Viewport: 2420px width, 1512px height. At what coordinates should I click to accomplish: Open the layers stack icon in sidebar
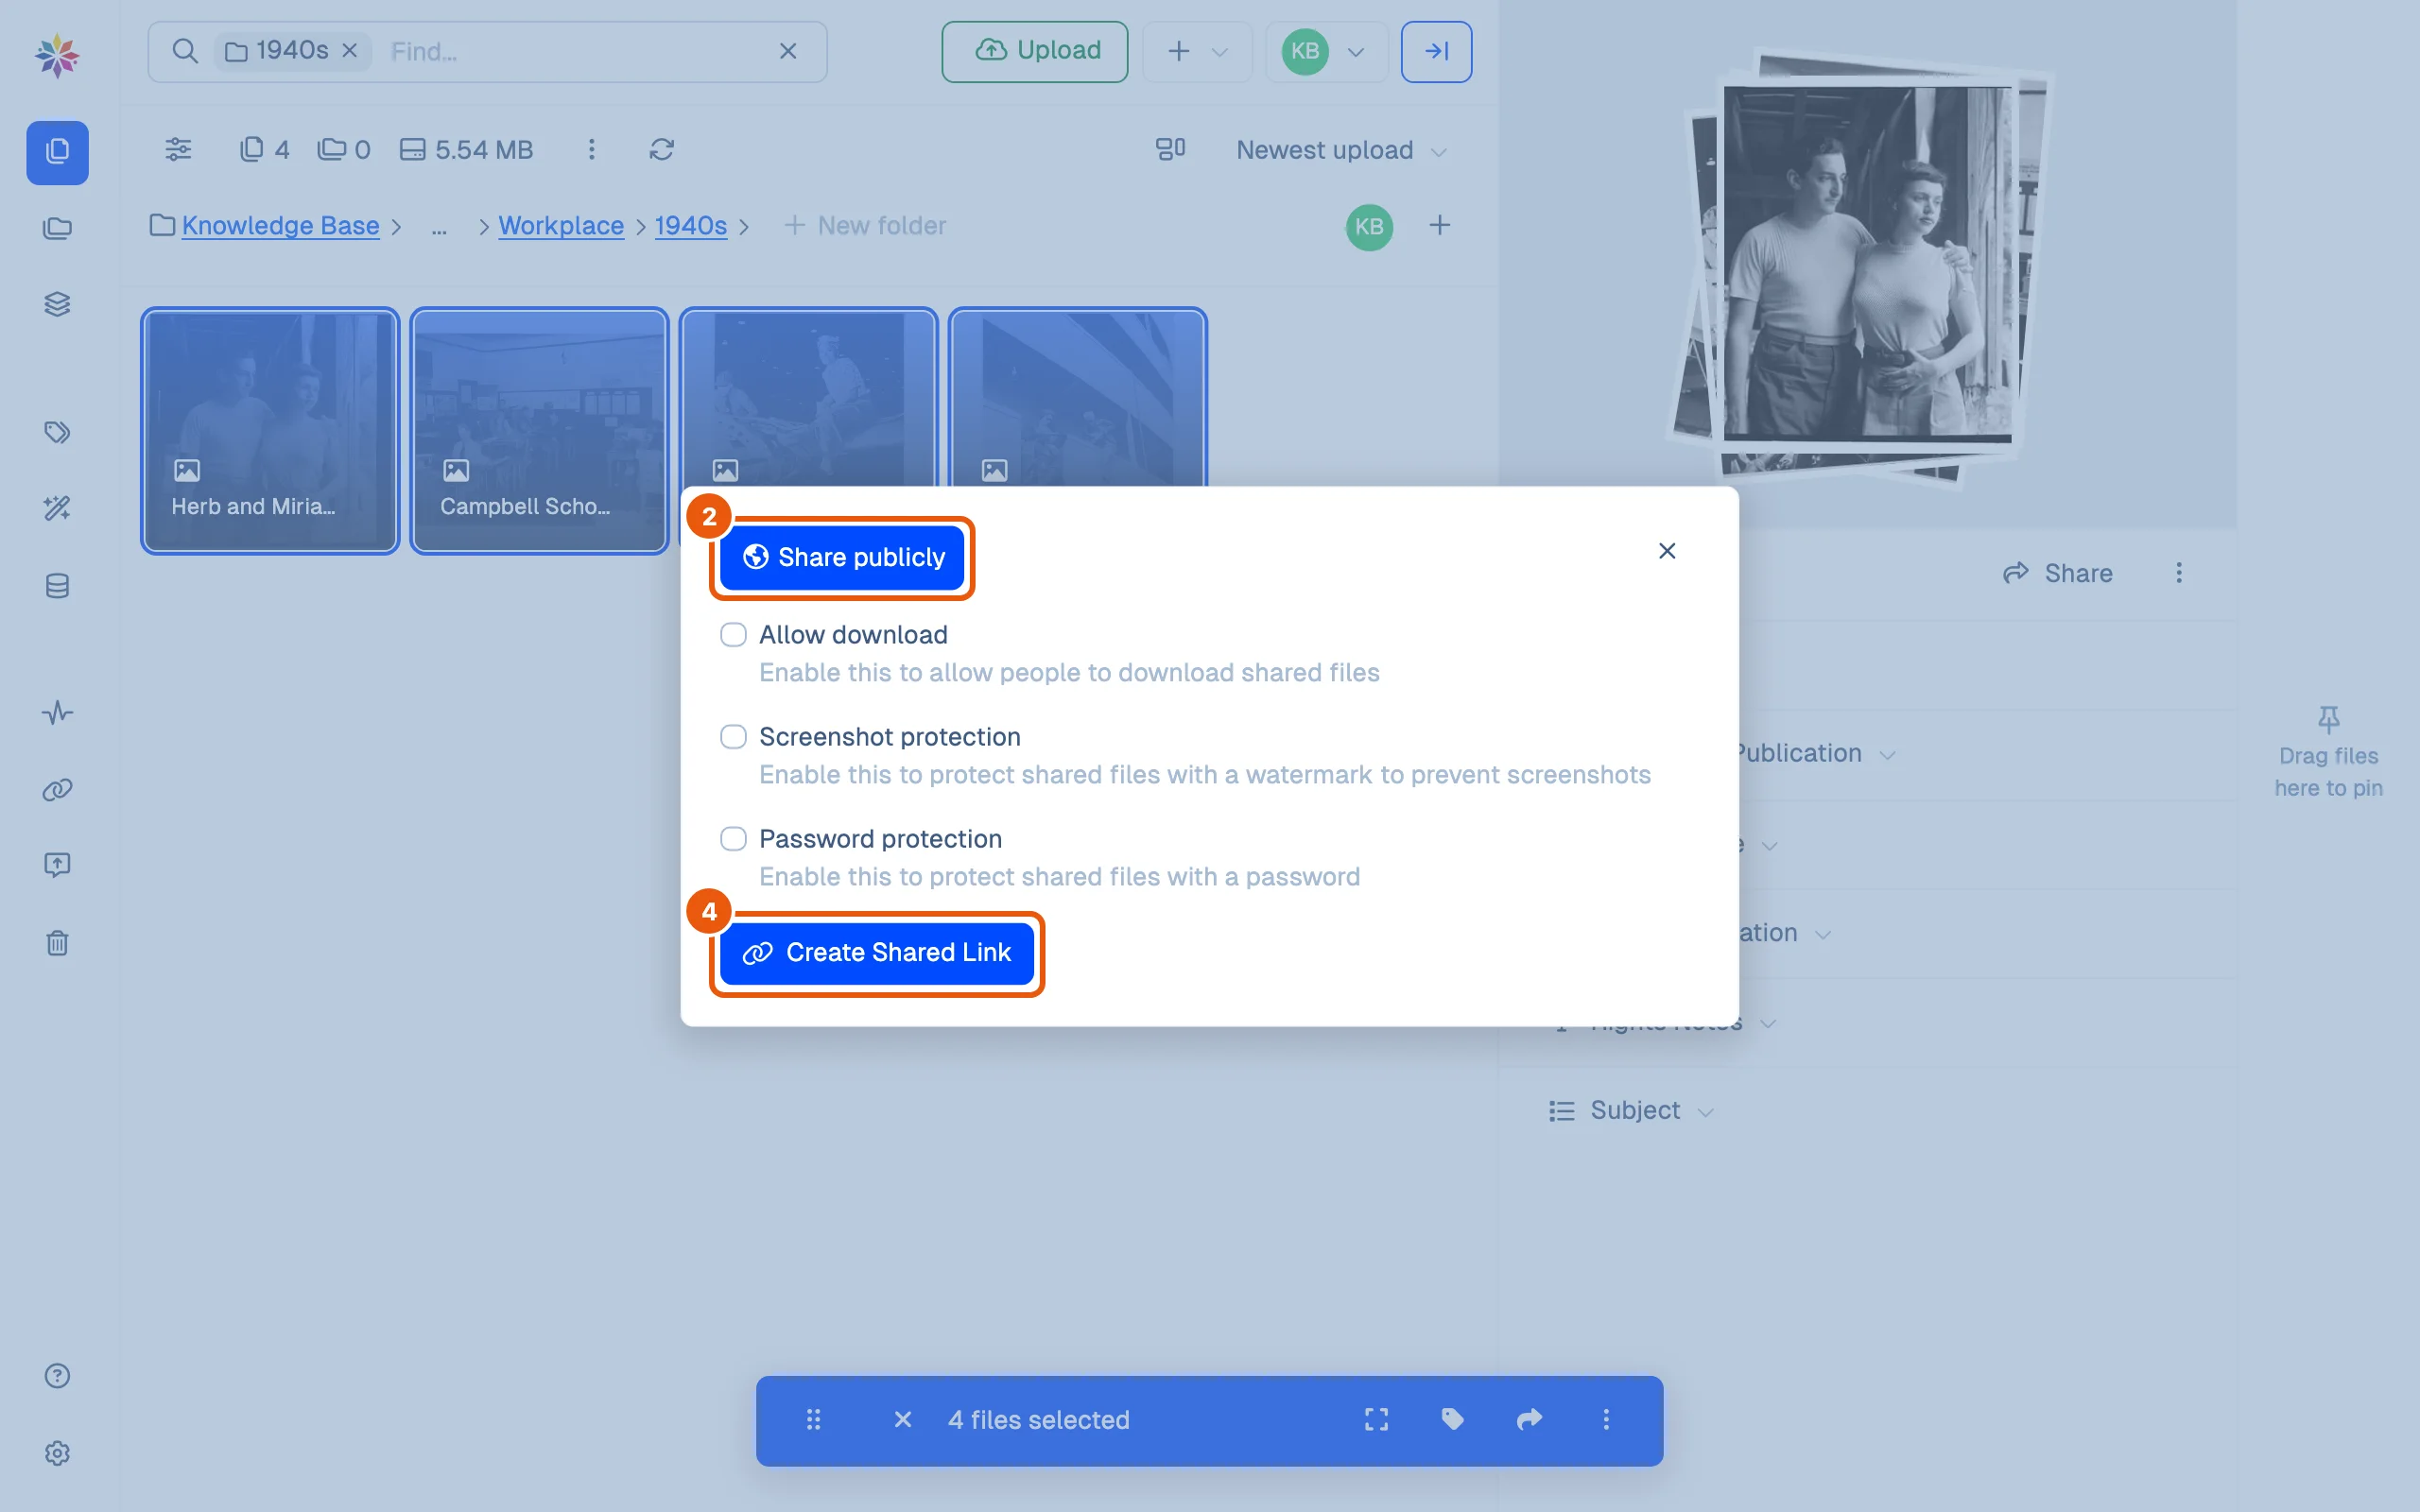(x=57, y=304)
